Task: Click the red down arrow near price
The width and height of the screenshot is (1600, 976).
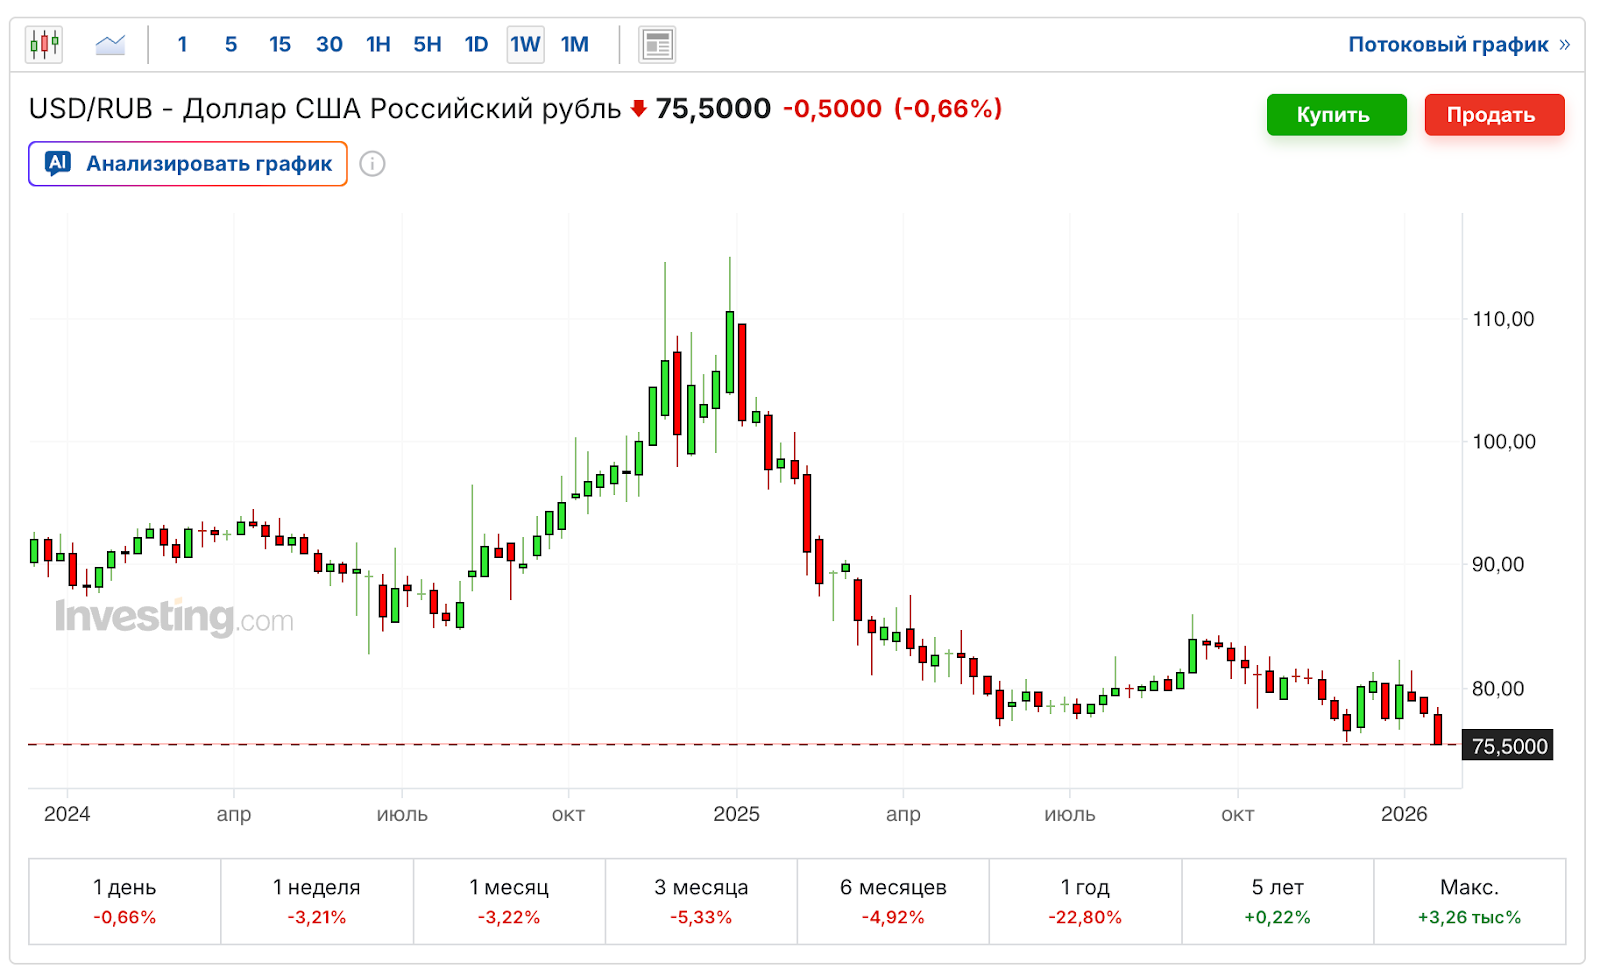Action: pyautogui.click(x=639, y=109)
